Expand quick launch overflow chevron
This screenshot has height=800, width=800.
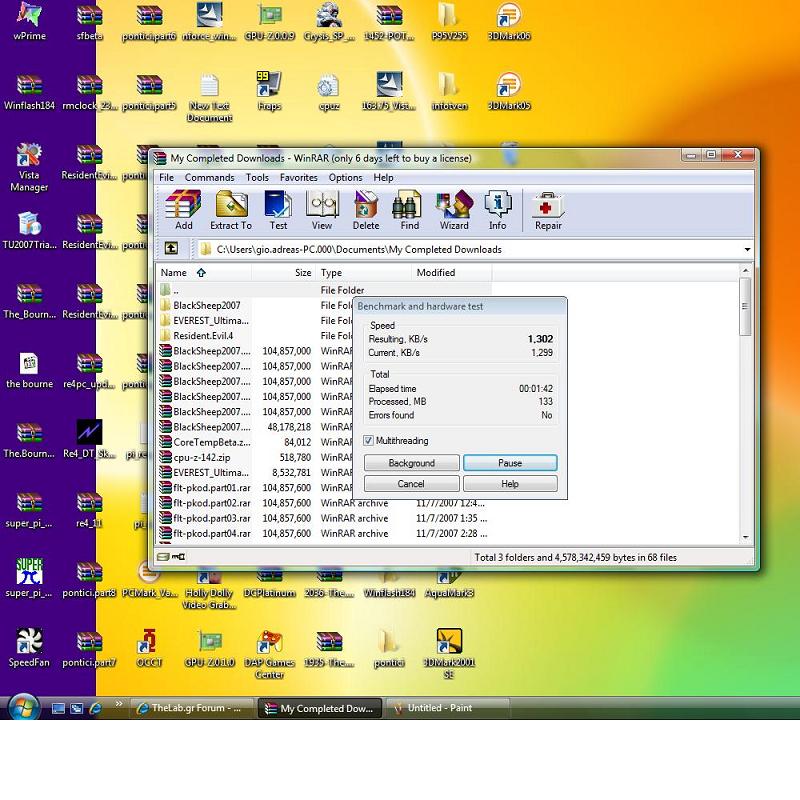(118, 704)
